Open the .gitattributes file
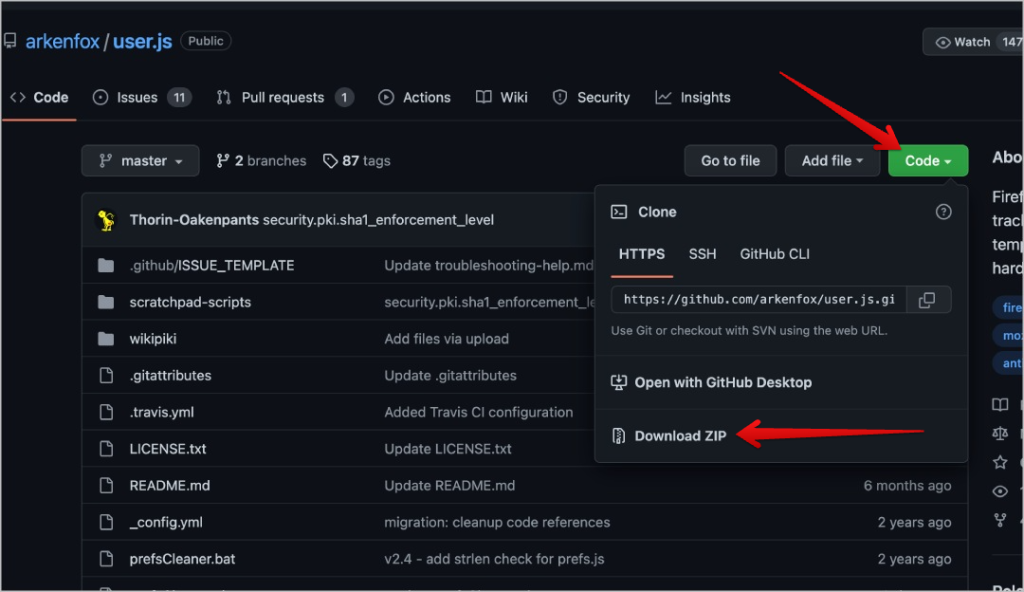This screenshot has width=1024, height=592. 170,375
